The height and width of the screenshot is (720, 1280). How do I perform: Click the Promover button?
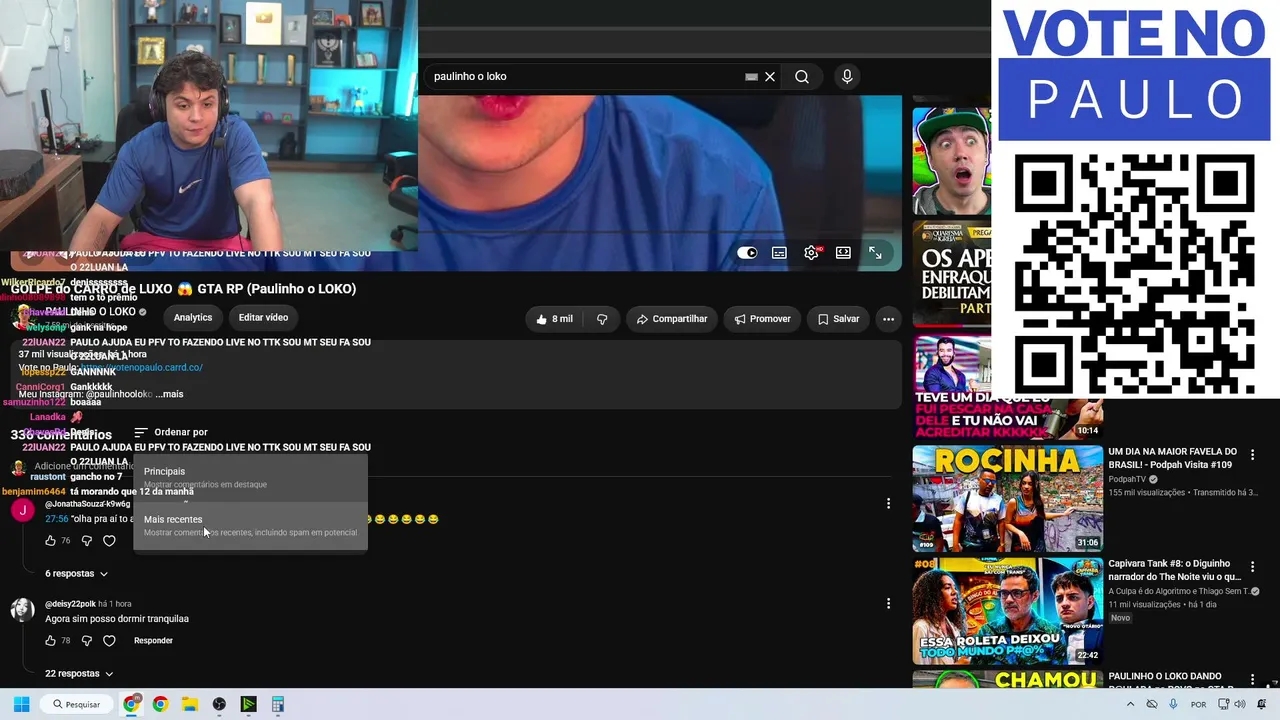[x=762, y=319]
